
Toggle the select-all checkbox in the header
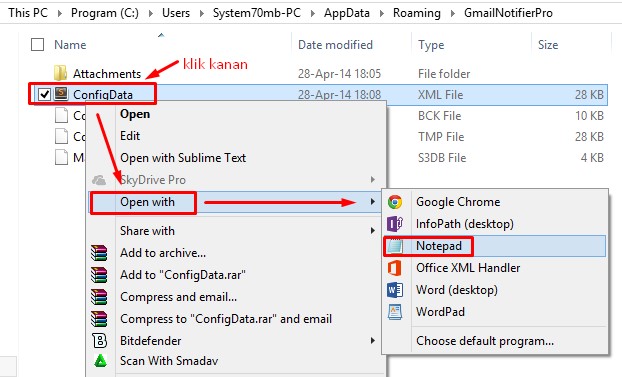(x=37, y=44)
